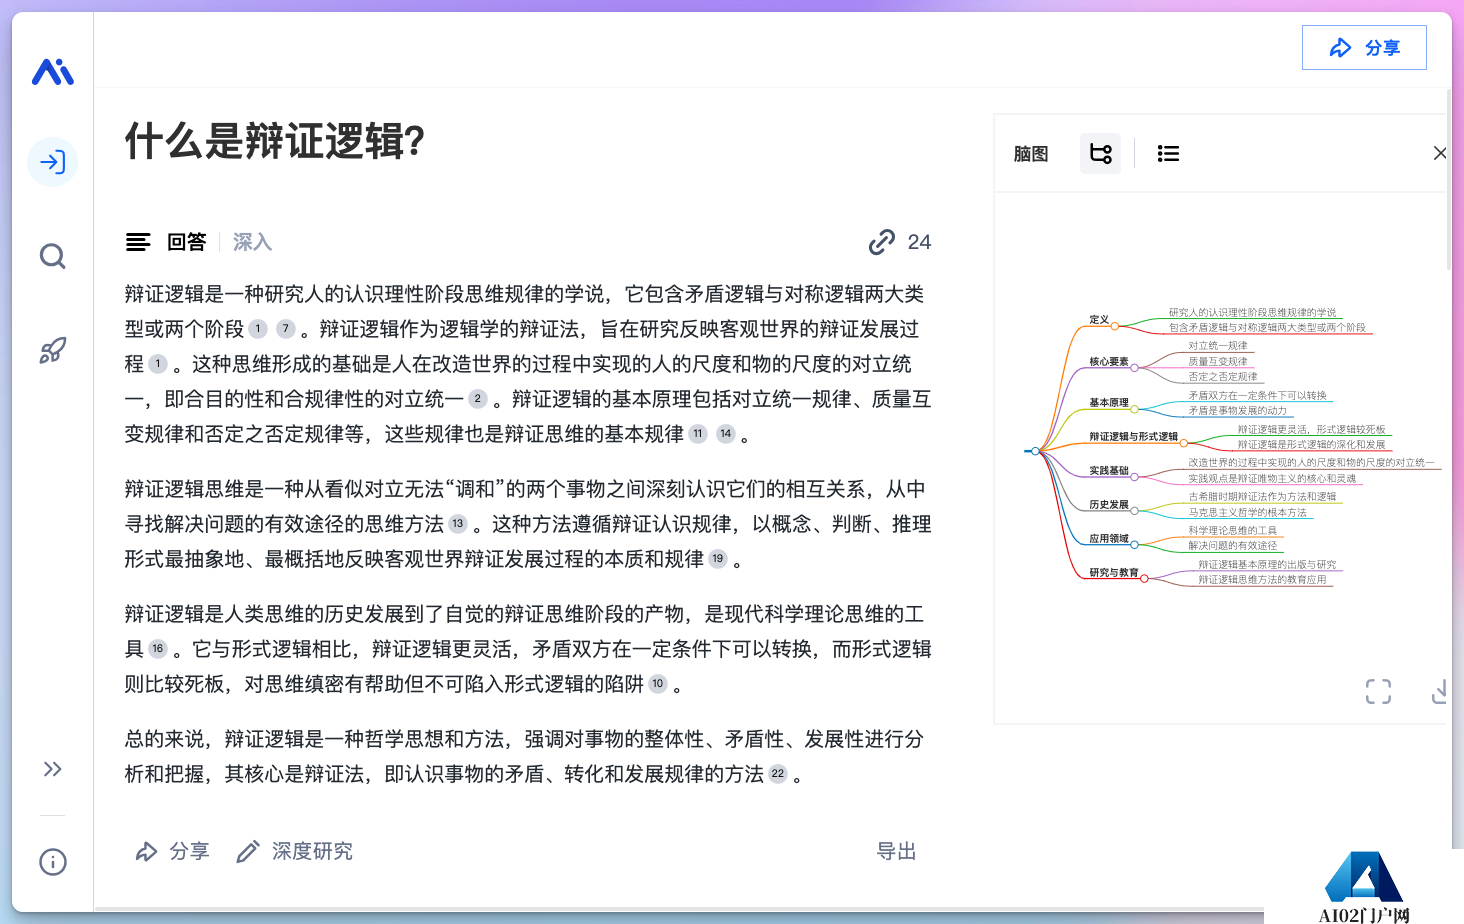Close the 脑图 panel
The width and height of the screenshot is (1464, 924).
(x=1439, y=153)
